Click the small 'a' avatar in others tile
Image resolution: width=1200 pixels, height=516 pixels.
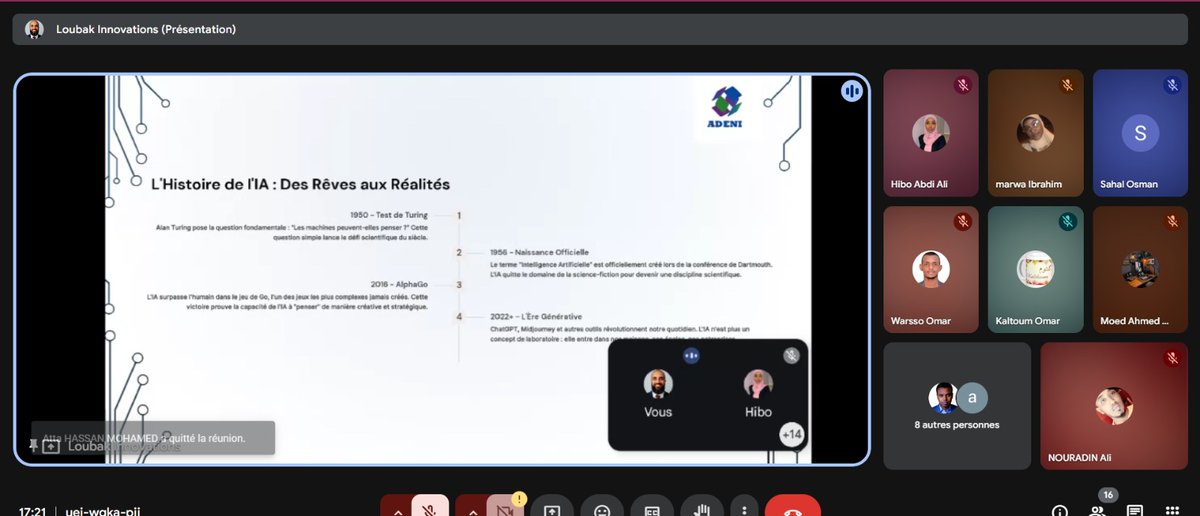pos(973,397)
